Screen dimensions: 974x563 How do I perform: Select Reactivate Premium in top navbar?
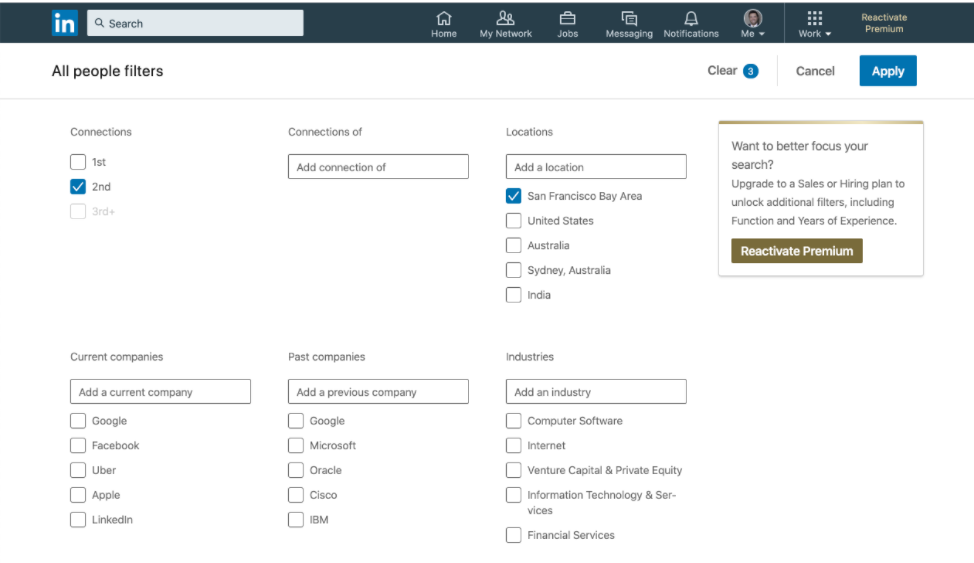[884, 23]
